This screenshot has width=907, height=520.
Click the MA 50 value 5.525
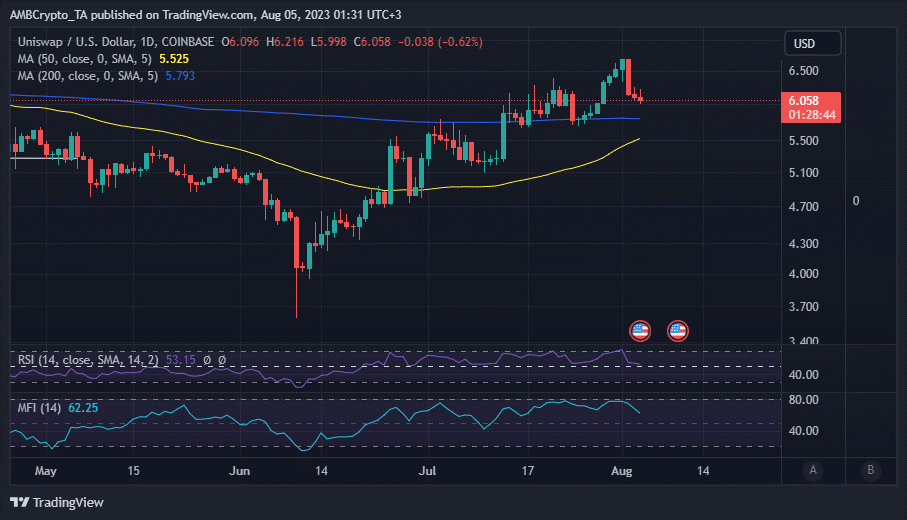[174, 59]
